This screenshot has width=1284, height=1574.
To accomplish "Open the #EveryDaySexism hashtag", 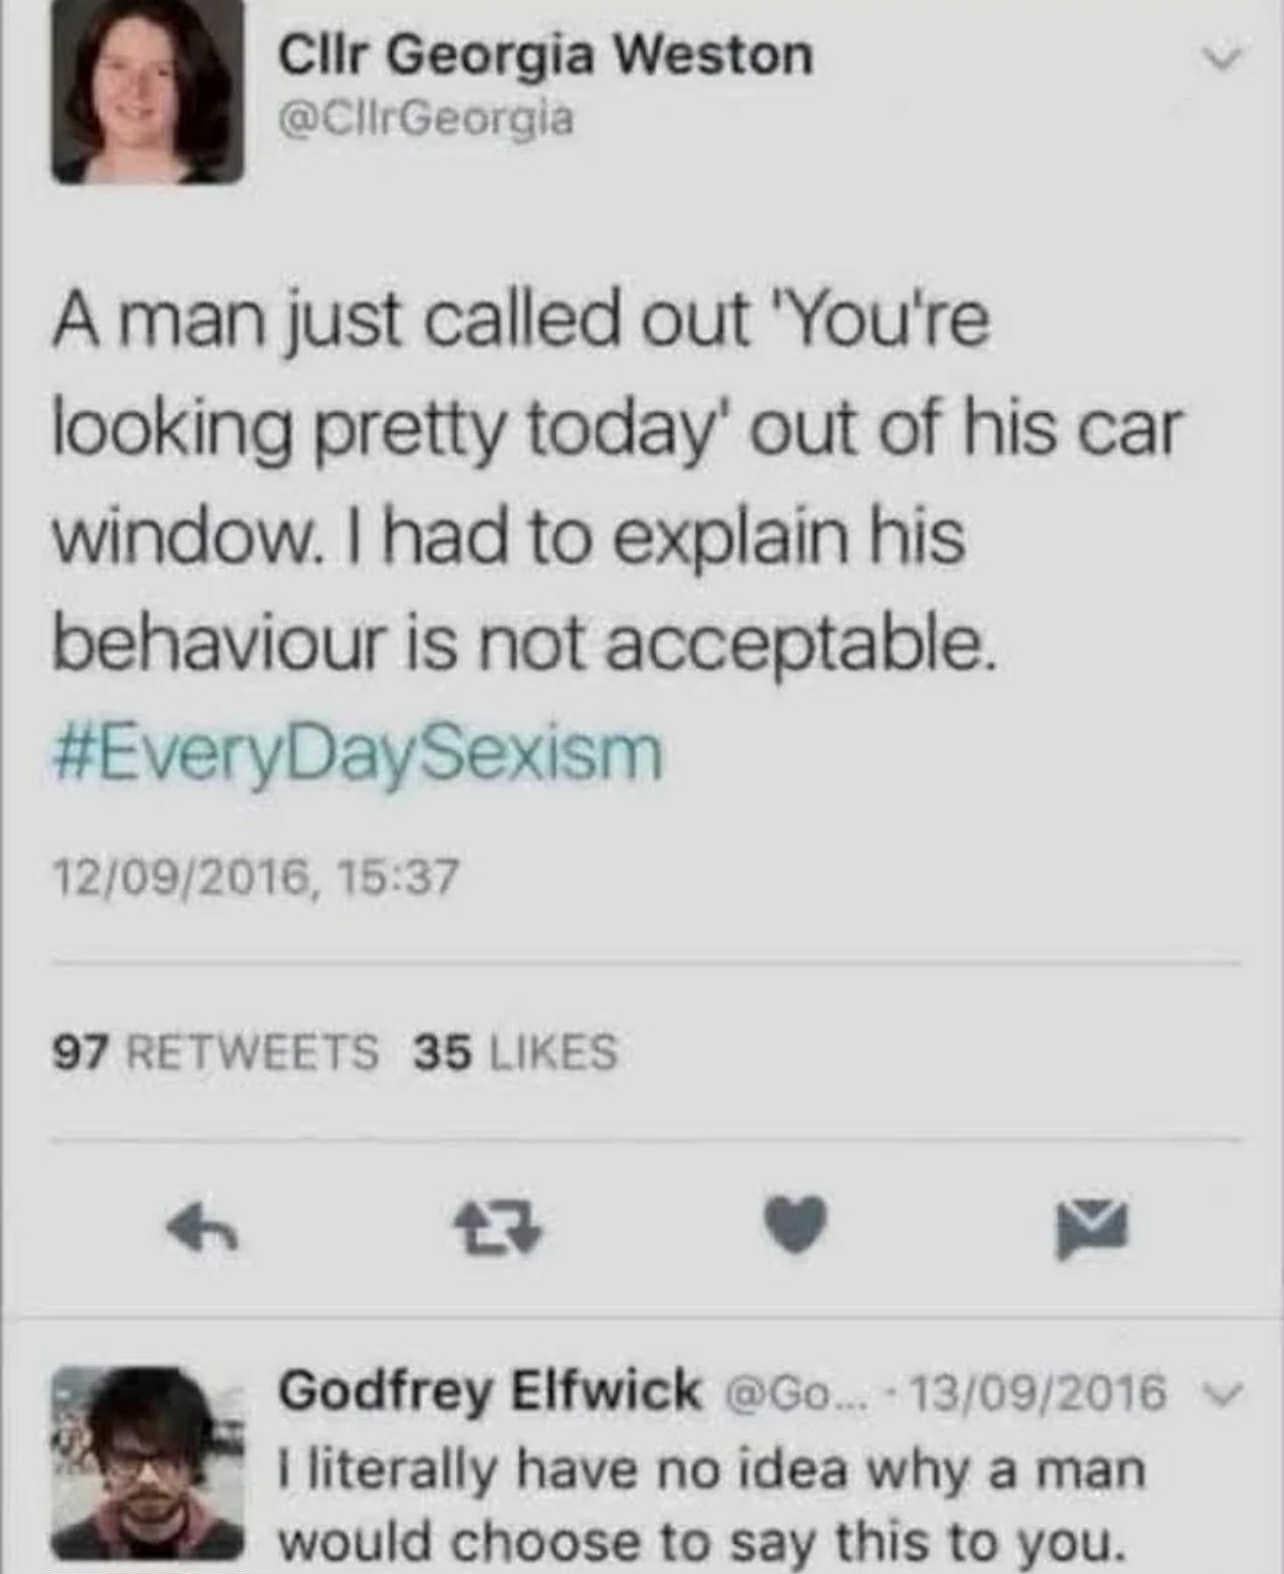I will pyautogui.click(x=357, y=752).
